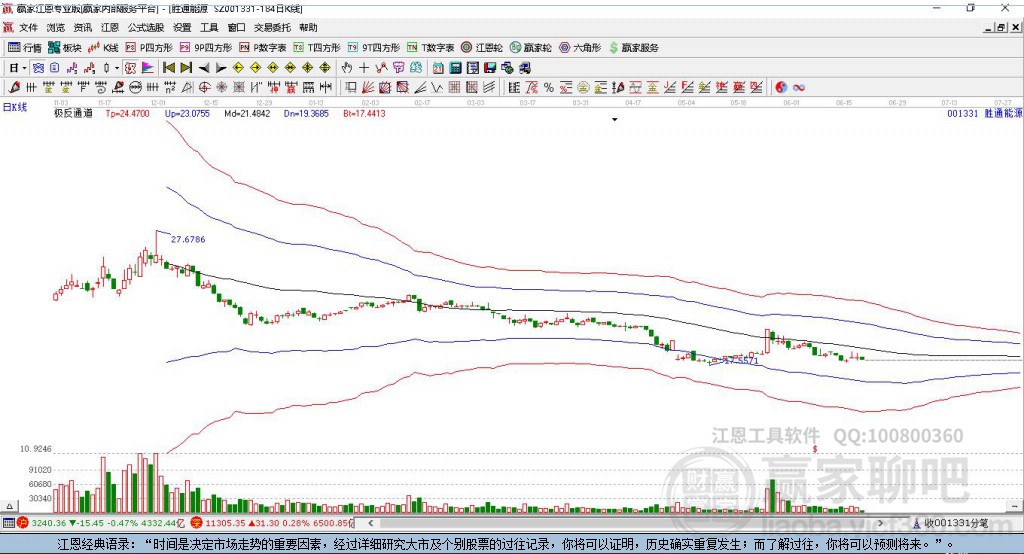1024x554 pixels.
Task: Open the 交易委托 menu
Action: click(x=272, y=27)
